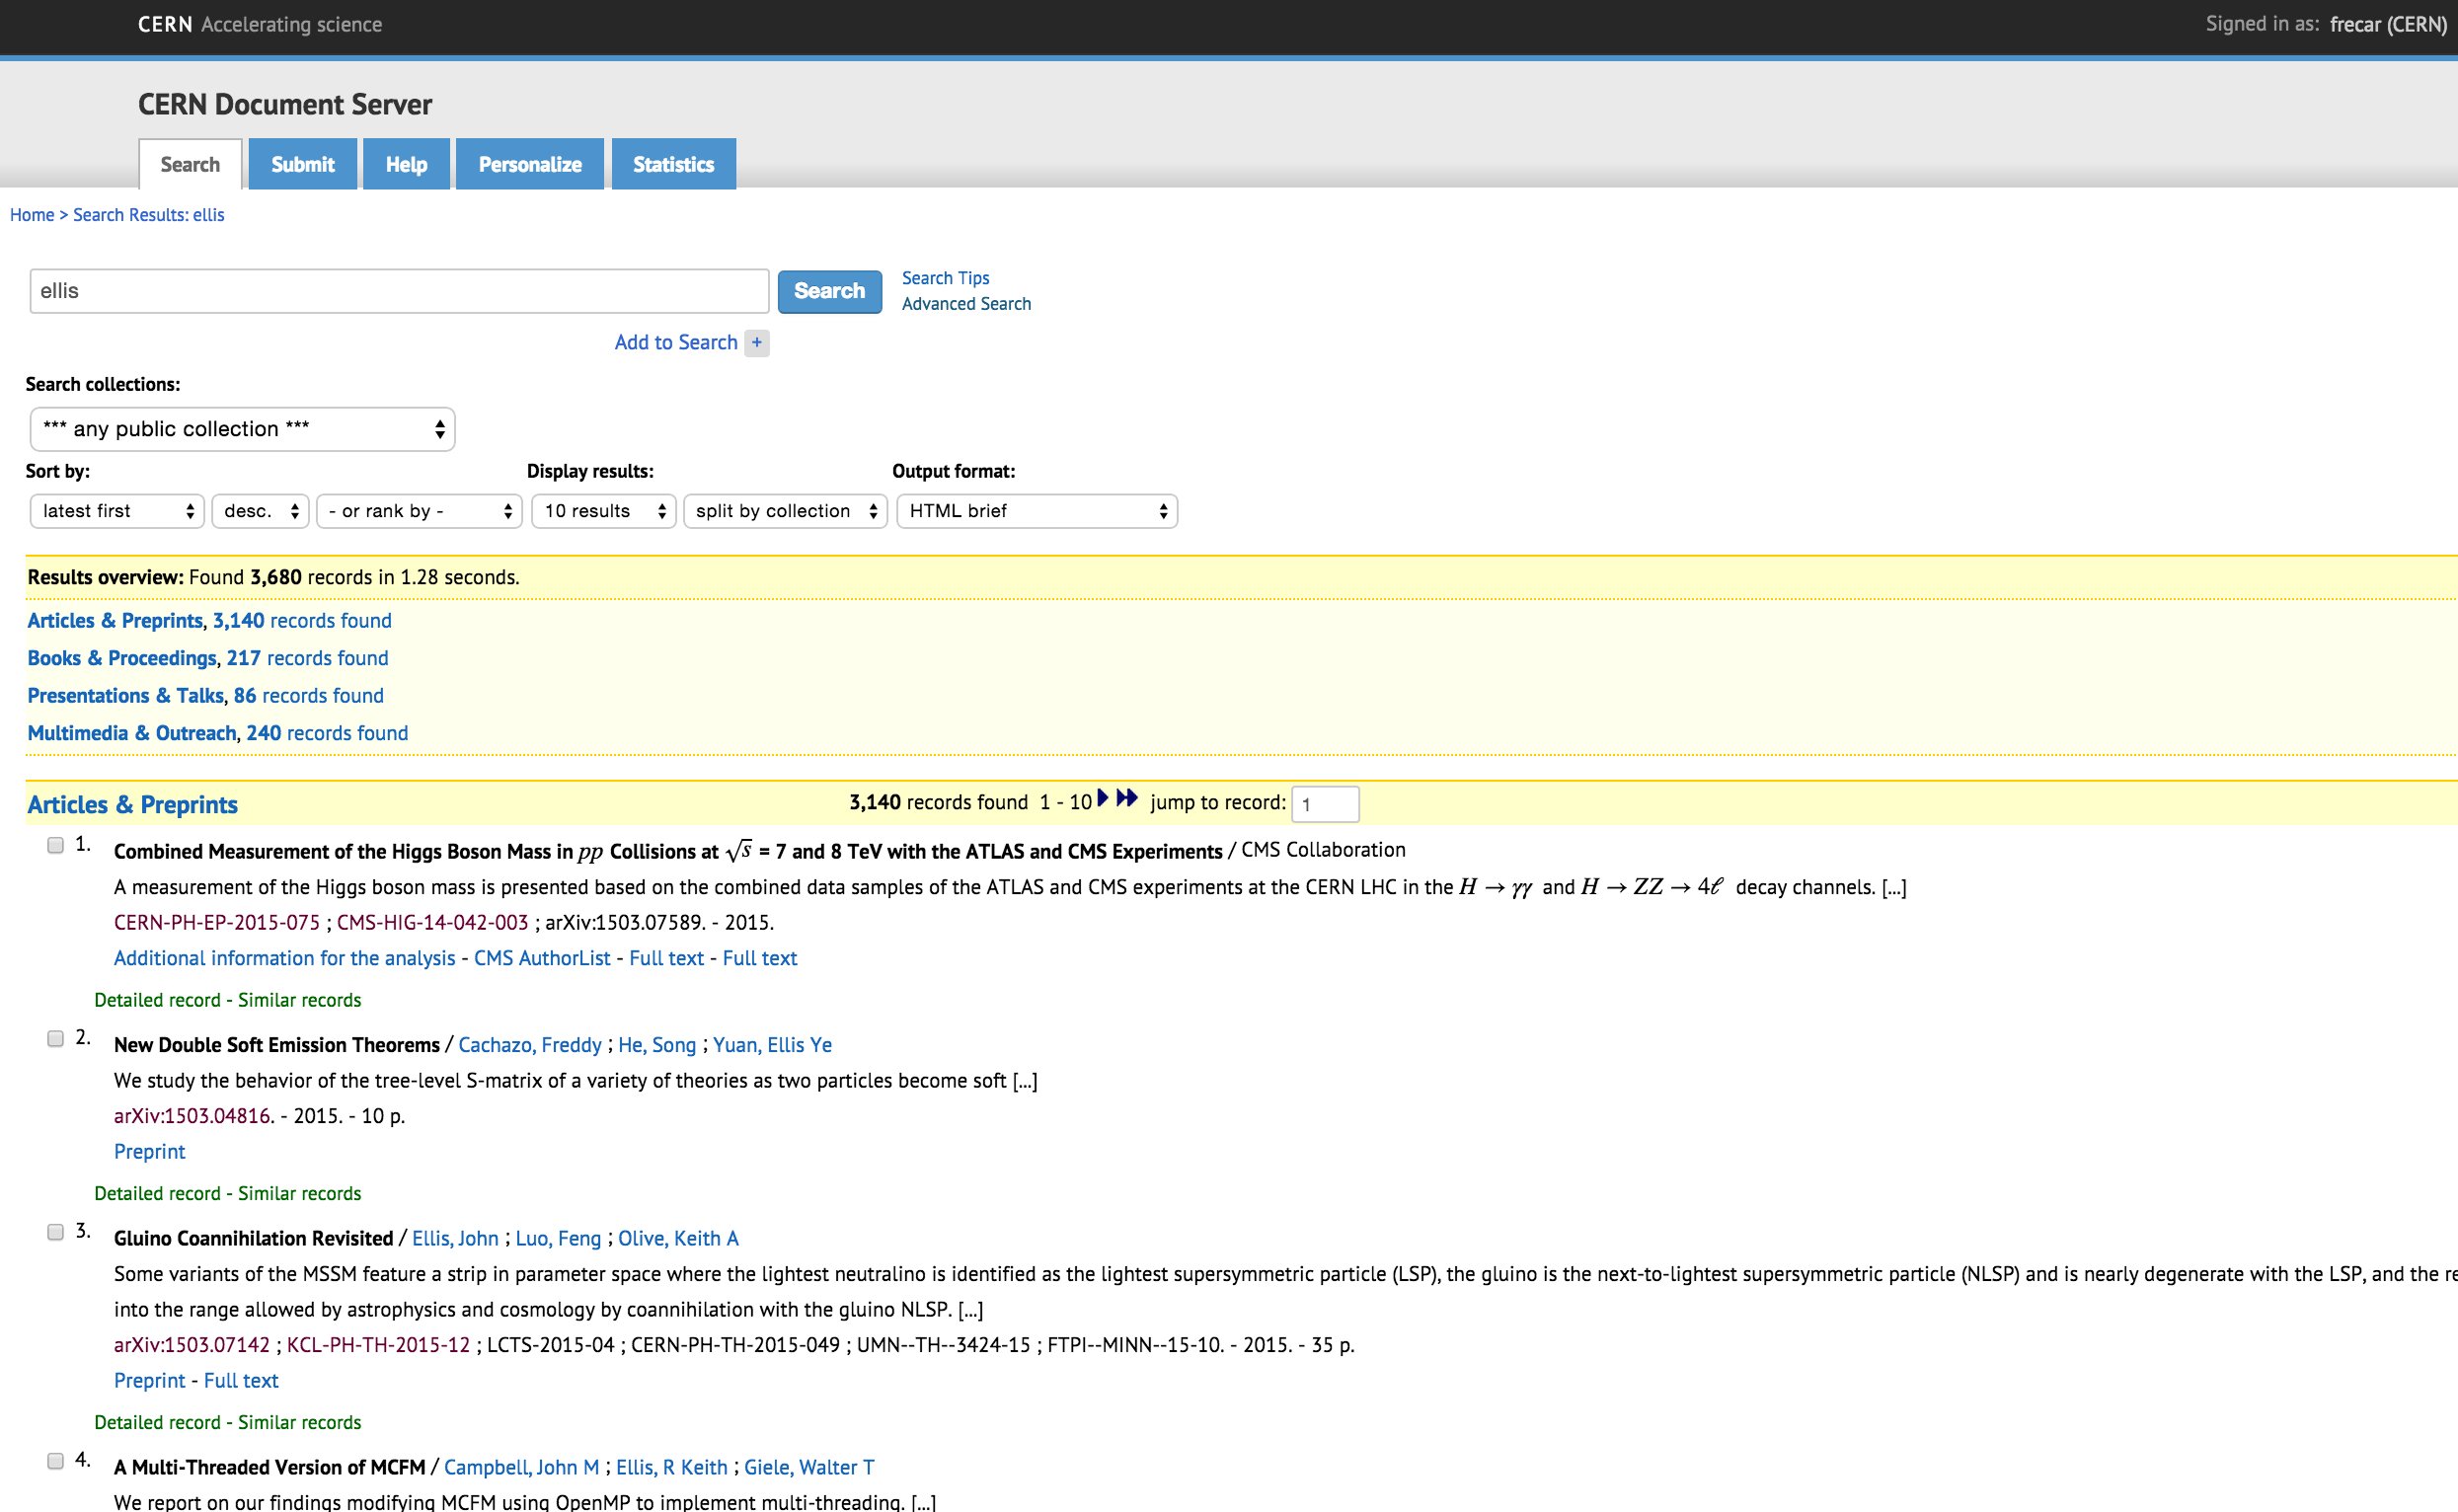Click the next page arrow icon
The image size is (2458, 1512).
(1102, 798)
